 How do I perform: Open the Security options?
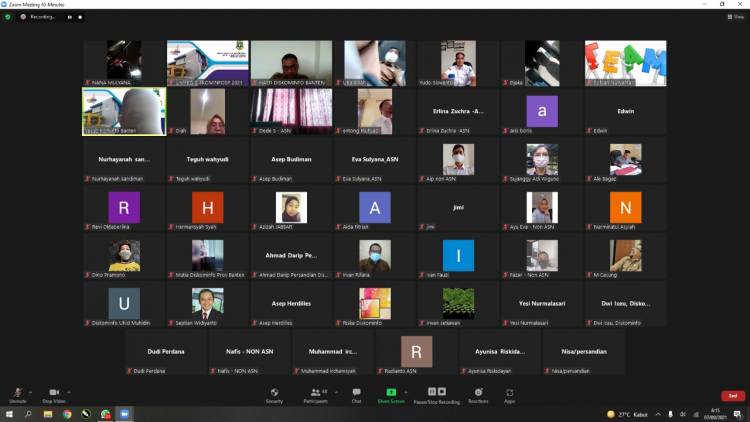(274, 393)
